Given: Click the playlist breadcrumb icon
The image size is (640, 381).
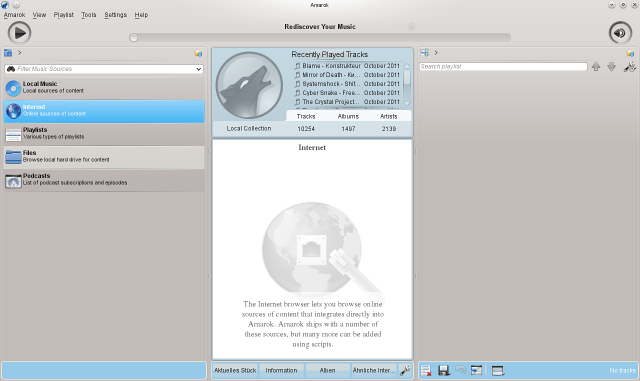Looking at the screenshot, I should [x=424, y=53].
